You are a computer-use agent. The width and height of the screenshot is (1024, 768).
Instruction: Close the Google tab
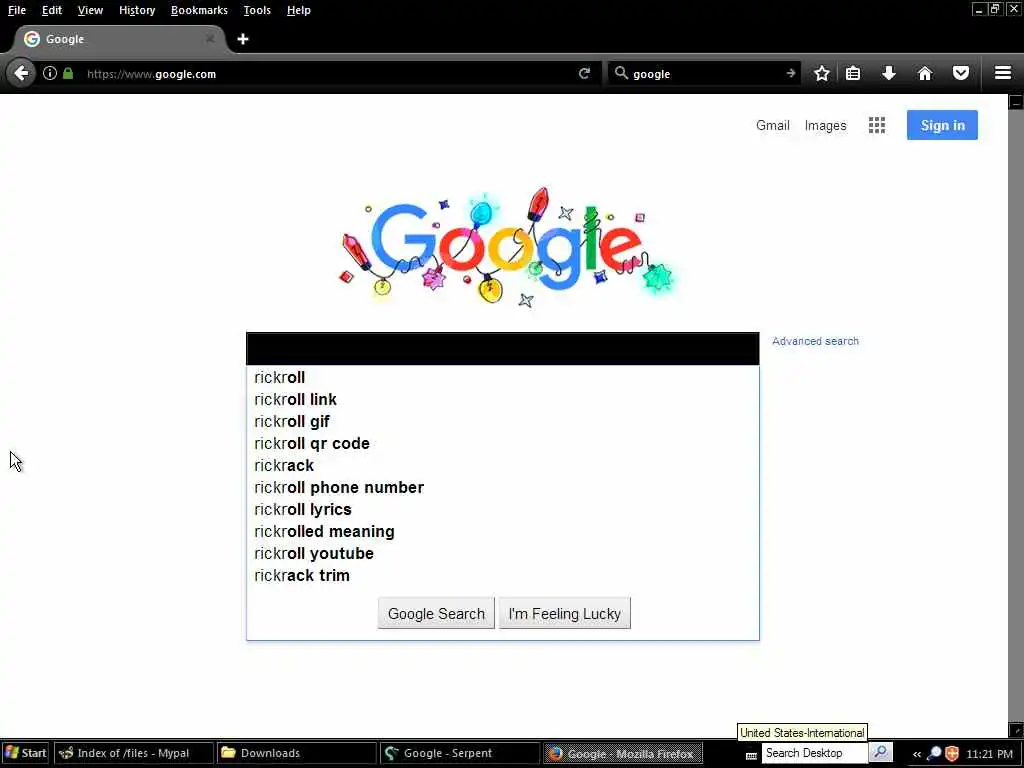point(210,39)
